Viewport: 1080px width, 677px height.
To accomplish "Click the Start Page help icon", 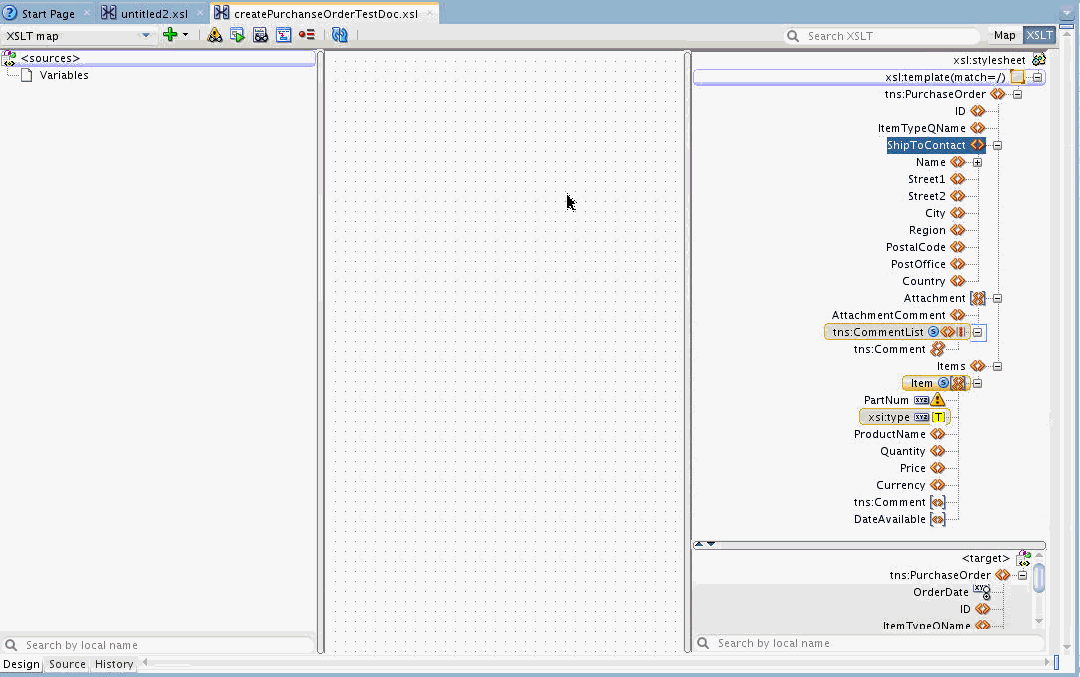I will click(10, 13).
